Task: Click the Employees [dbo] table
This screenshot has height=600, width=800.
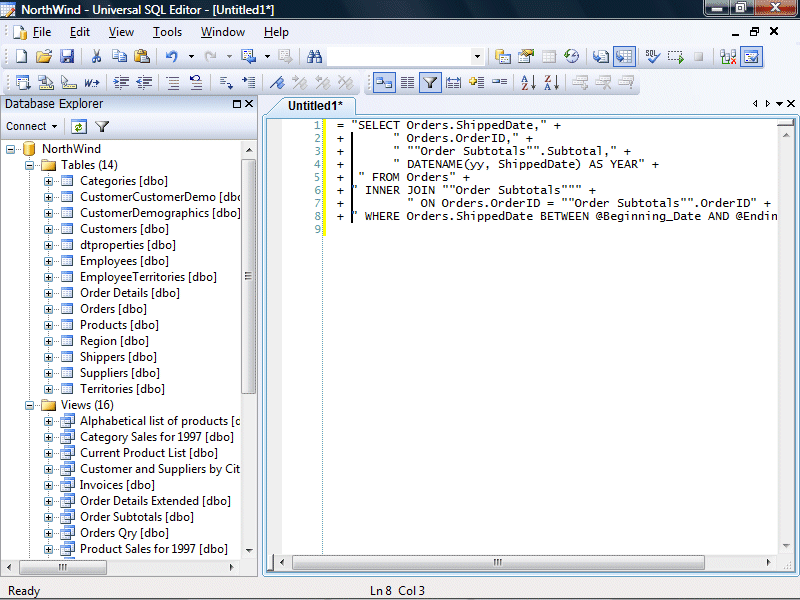Action: point(124,261)
